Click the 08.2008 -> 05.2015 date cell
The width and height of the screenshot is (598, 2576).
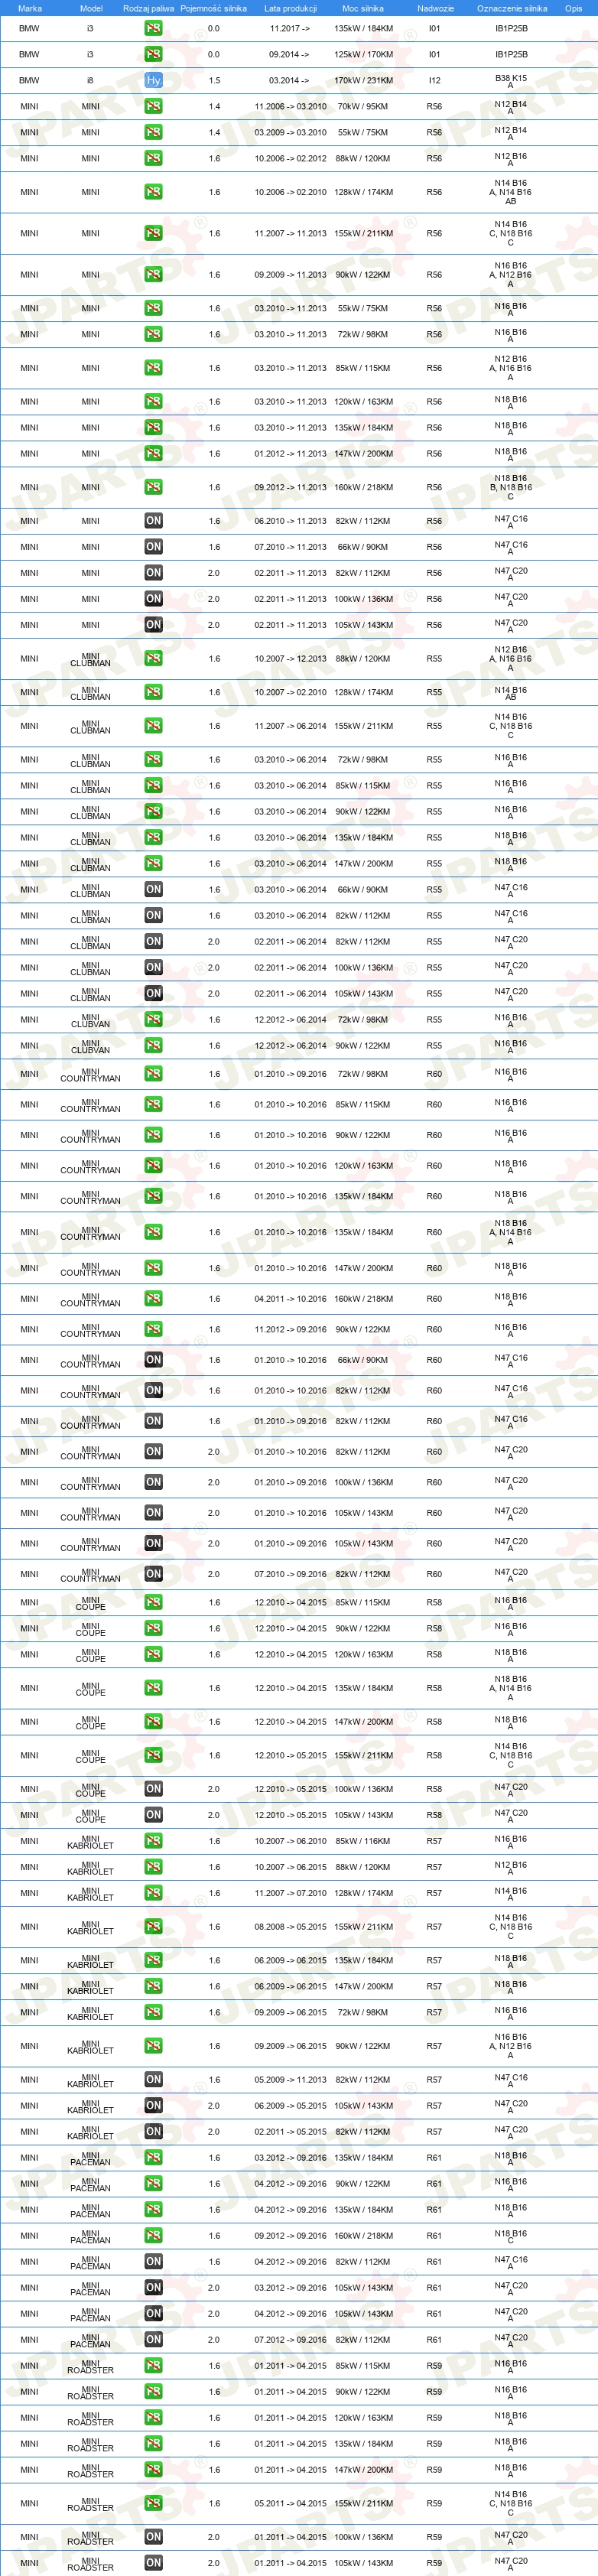pos(290,1927)
